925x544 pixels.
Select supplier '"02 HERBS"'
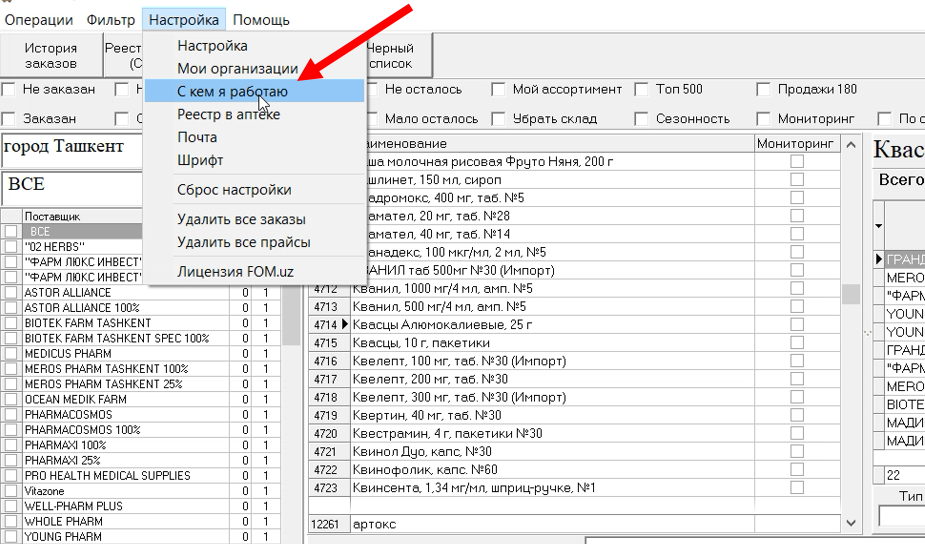click(83, 247)
